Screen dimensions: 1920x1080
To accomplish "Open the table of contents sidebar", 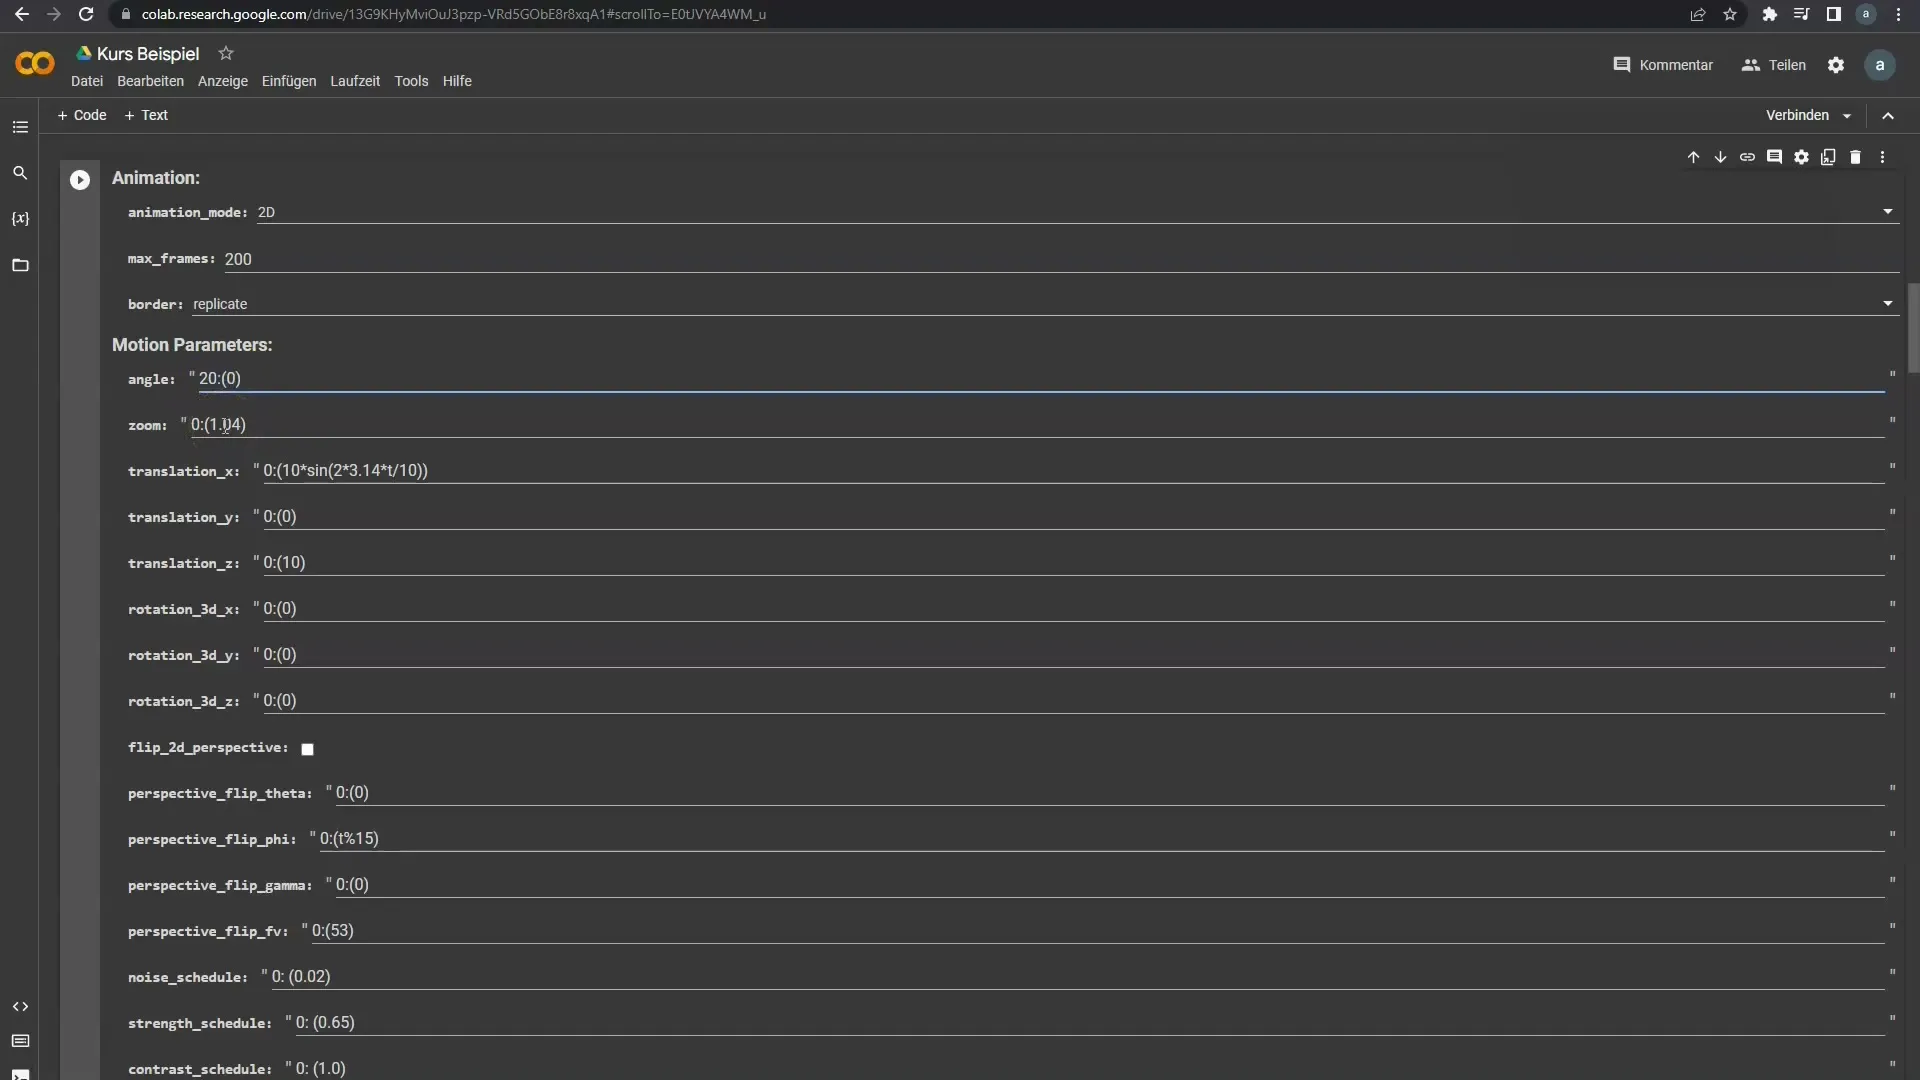I will click(x=20, y=127).
